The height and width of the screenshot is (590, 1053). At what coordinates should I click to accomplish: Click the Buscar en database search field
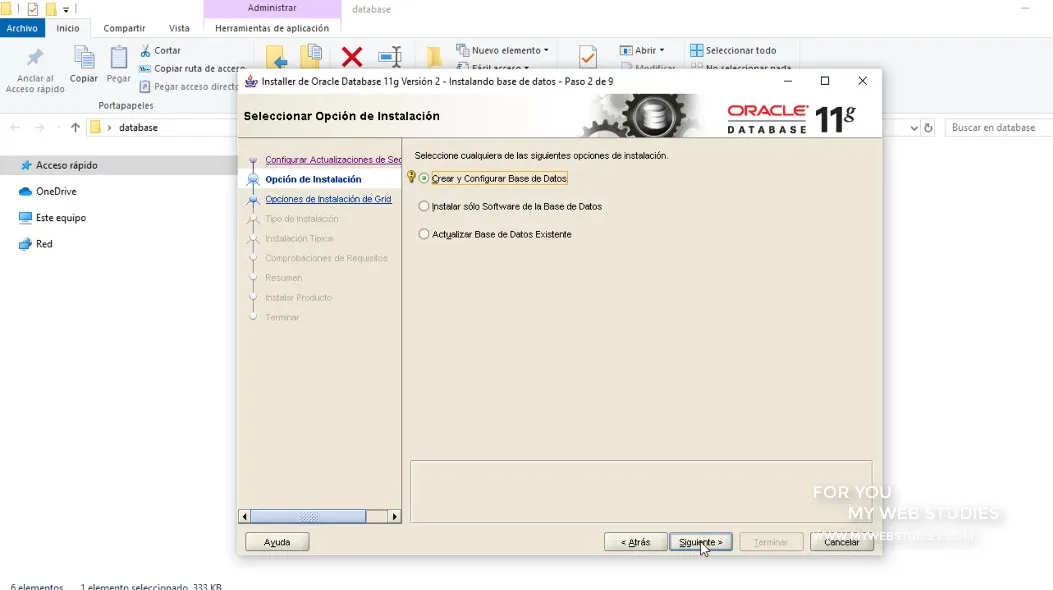tap(997, 128)
